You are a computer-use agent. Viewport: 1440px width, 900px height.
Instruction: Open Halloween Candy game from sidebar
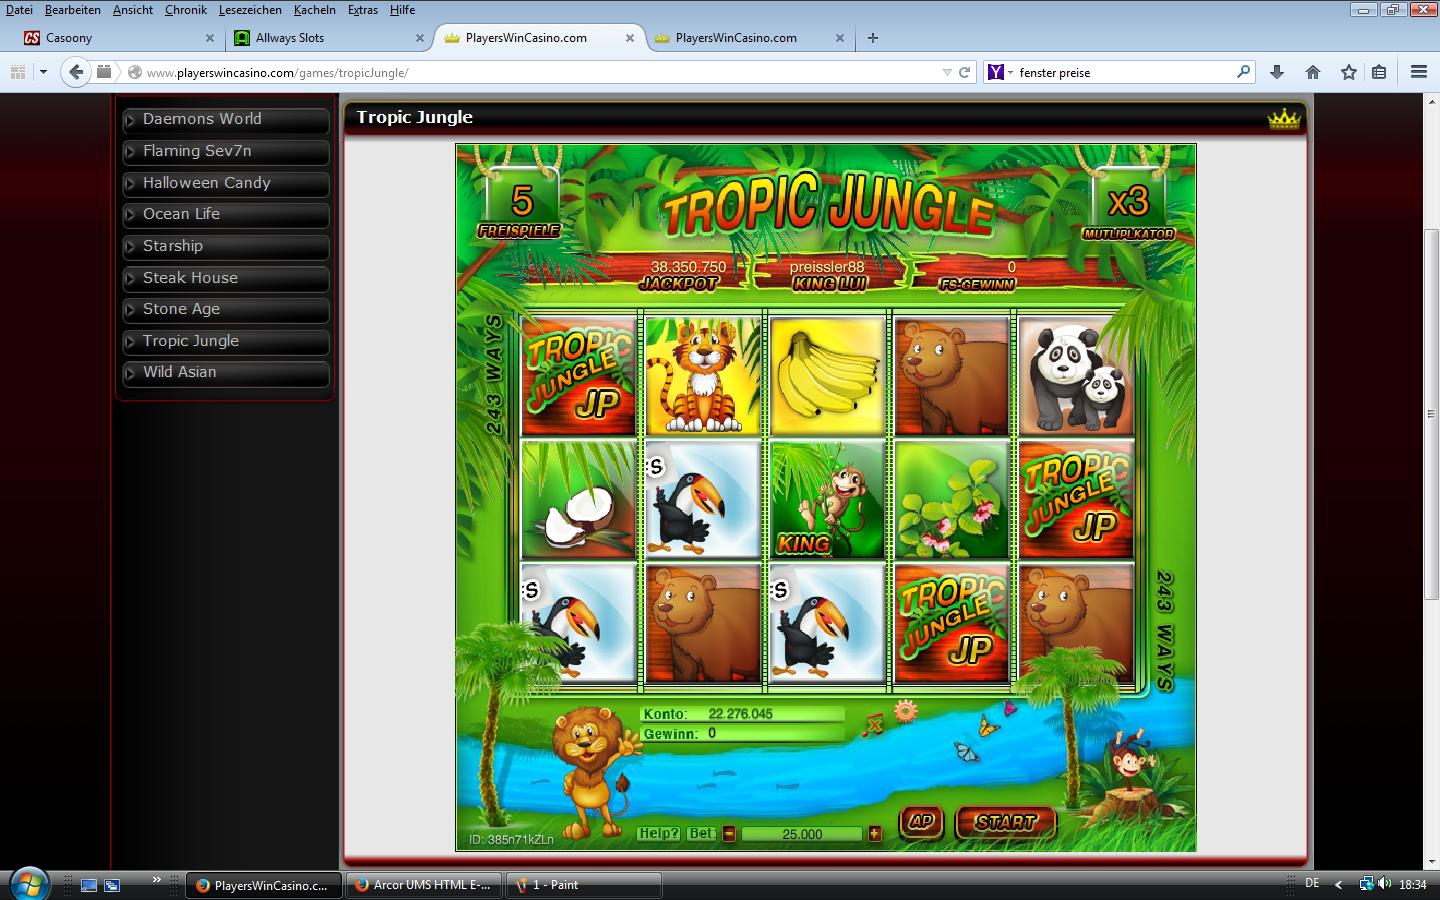pos(226,183)
